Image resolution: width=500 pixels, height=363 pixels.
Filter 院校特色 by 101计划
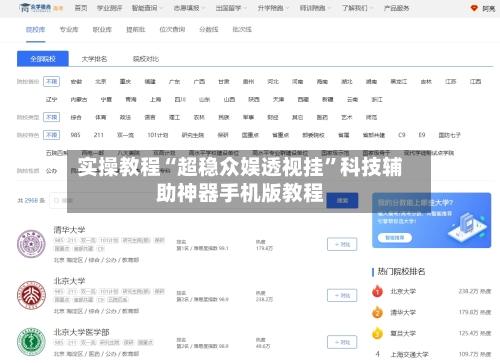[158, 135]
